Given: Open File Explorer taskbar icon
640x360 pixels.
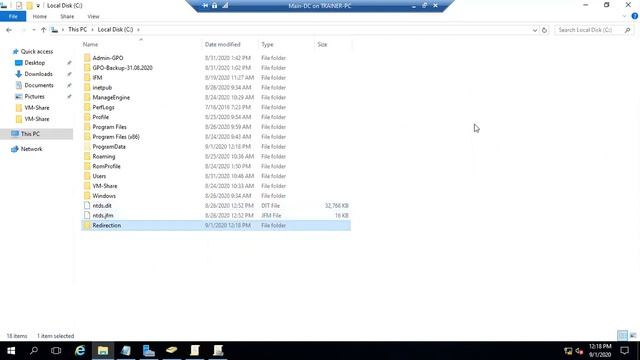Looking at the screenshot, I should 103,351.
